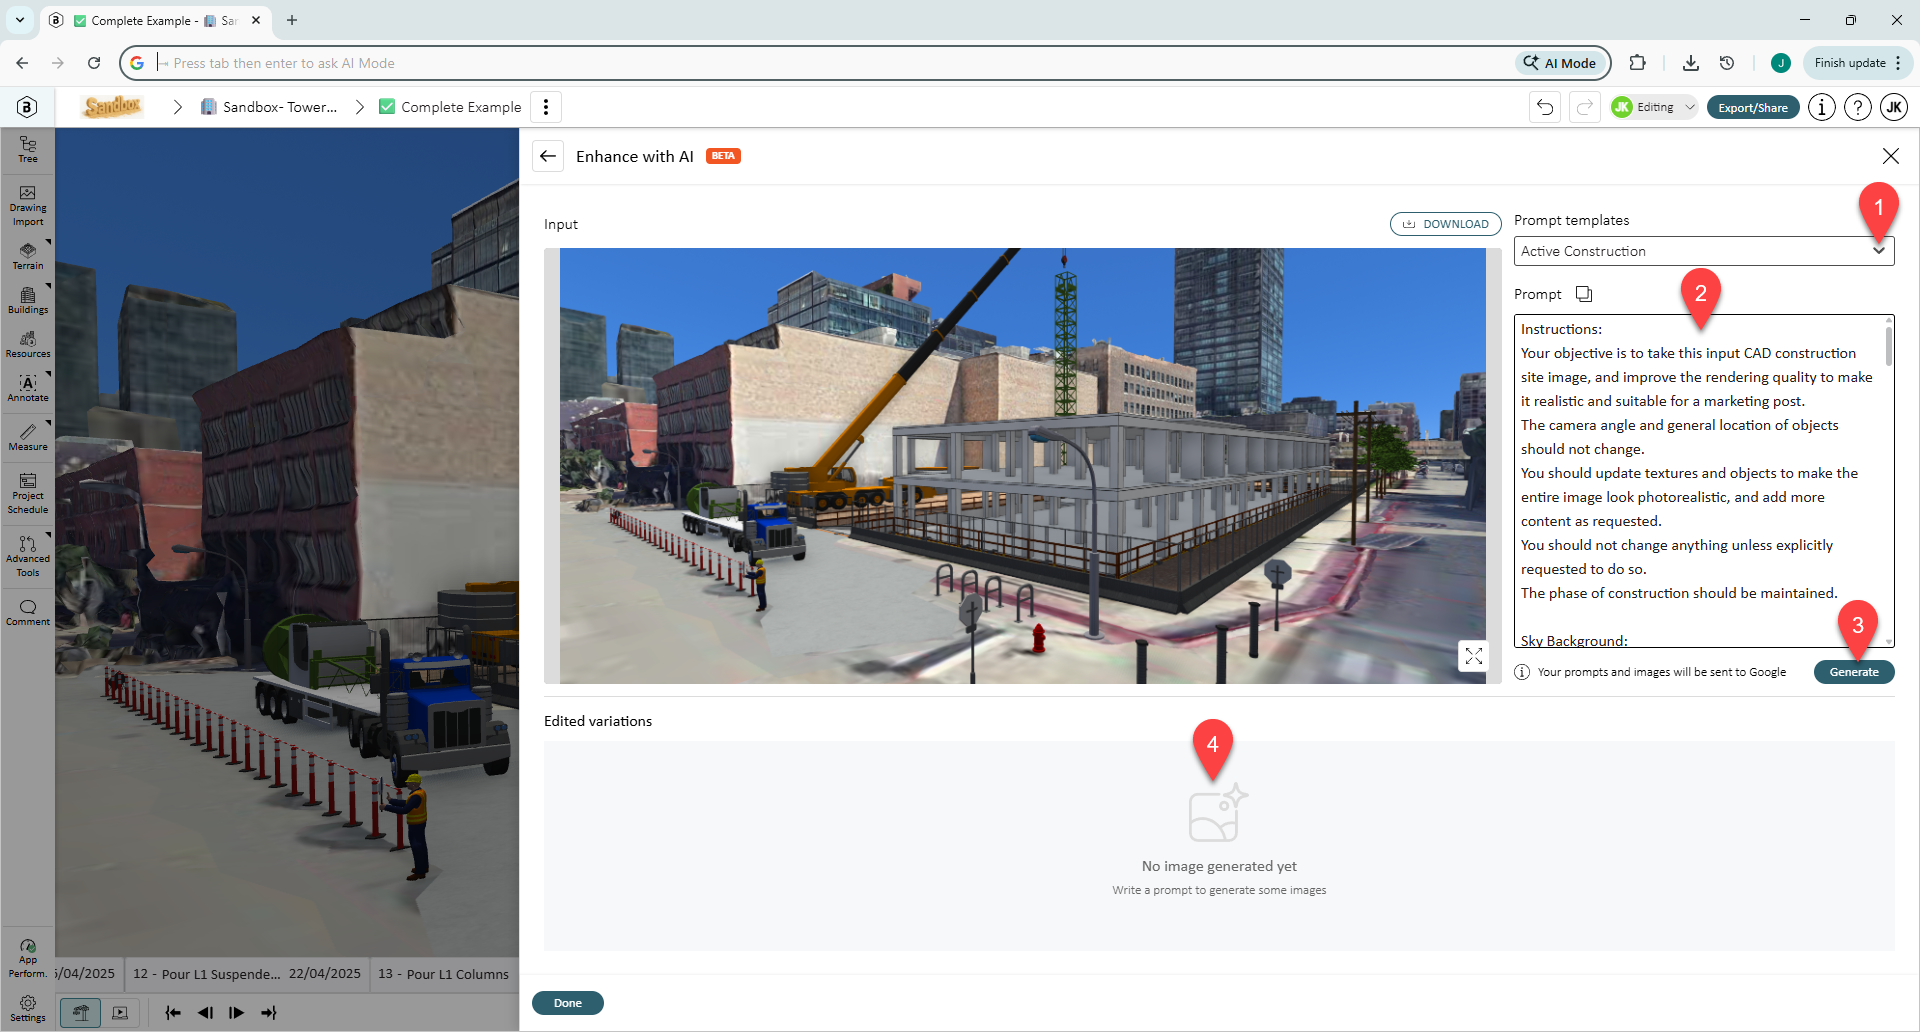Open browser extensions icon
Screen dimensions: 1920x1032
(x=1637, y=63)
